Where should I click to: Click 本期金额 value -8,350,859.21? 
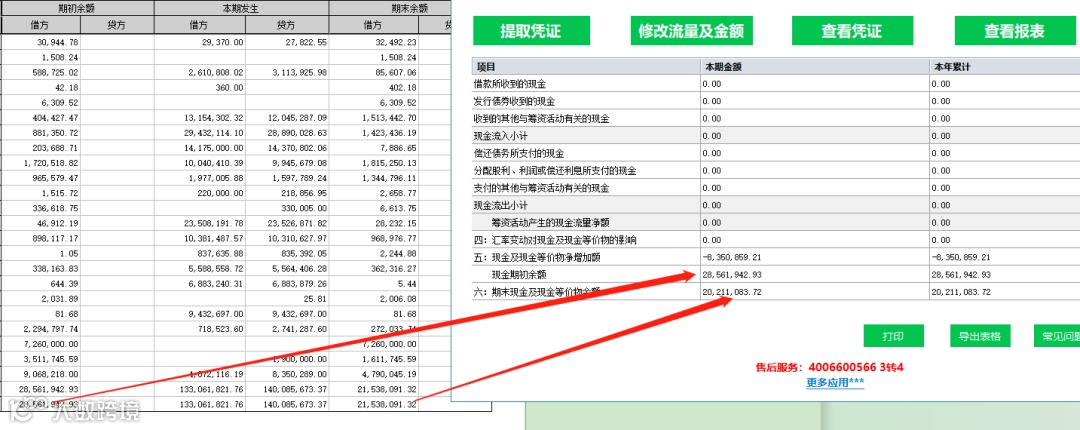(731, 257)
